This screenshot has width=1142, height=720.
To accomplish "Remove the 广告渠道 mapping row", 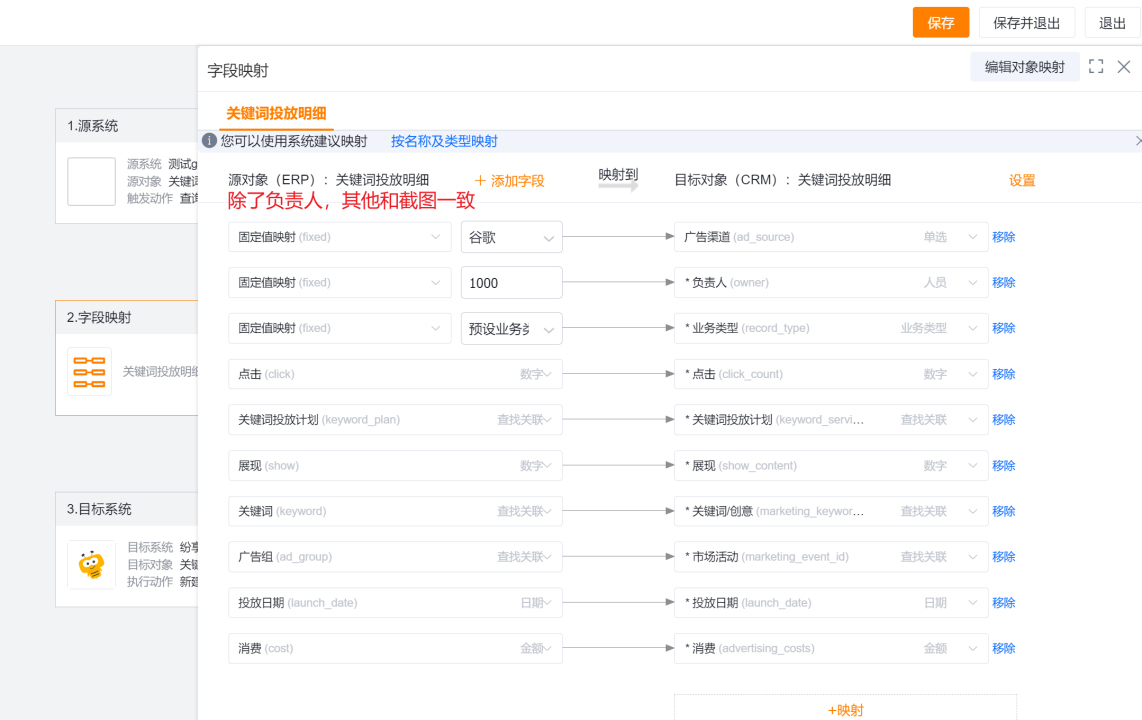I will [1003, 237].
